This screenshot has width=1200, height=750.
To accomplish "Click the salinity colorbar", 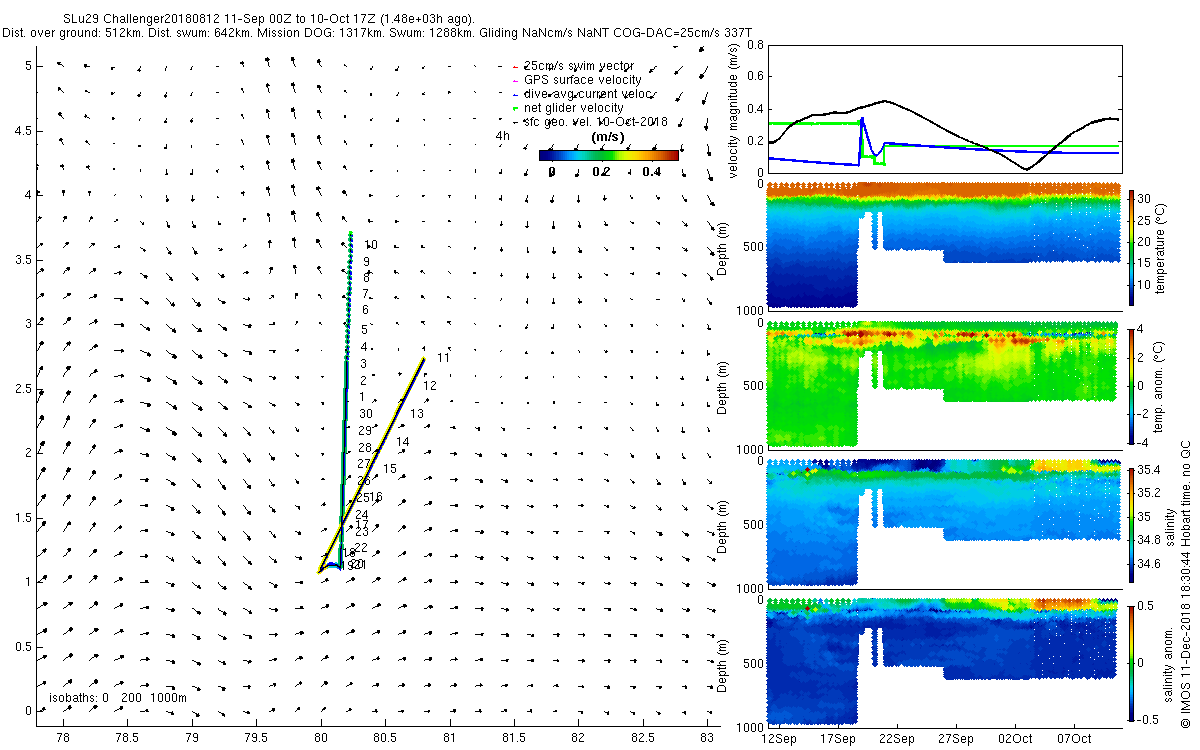I will click(1133, 524).
